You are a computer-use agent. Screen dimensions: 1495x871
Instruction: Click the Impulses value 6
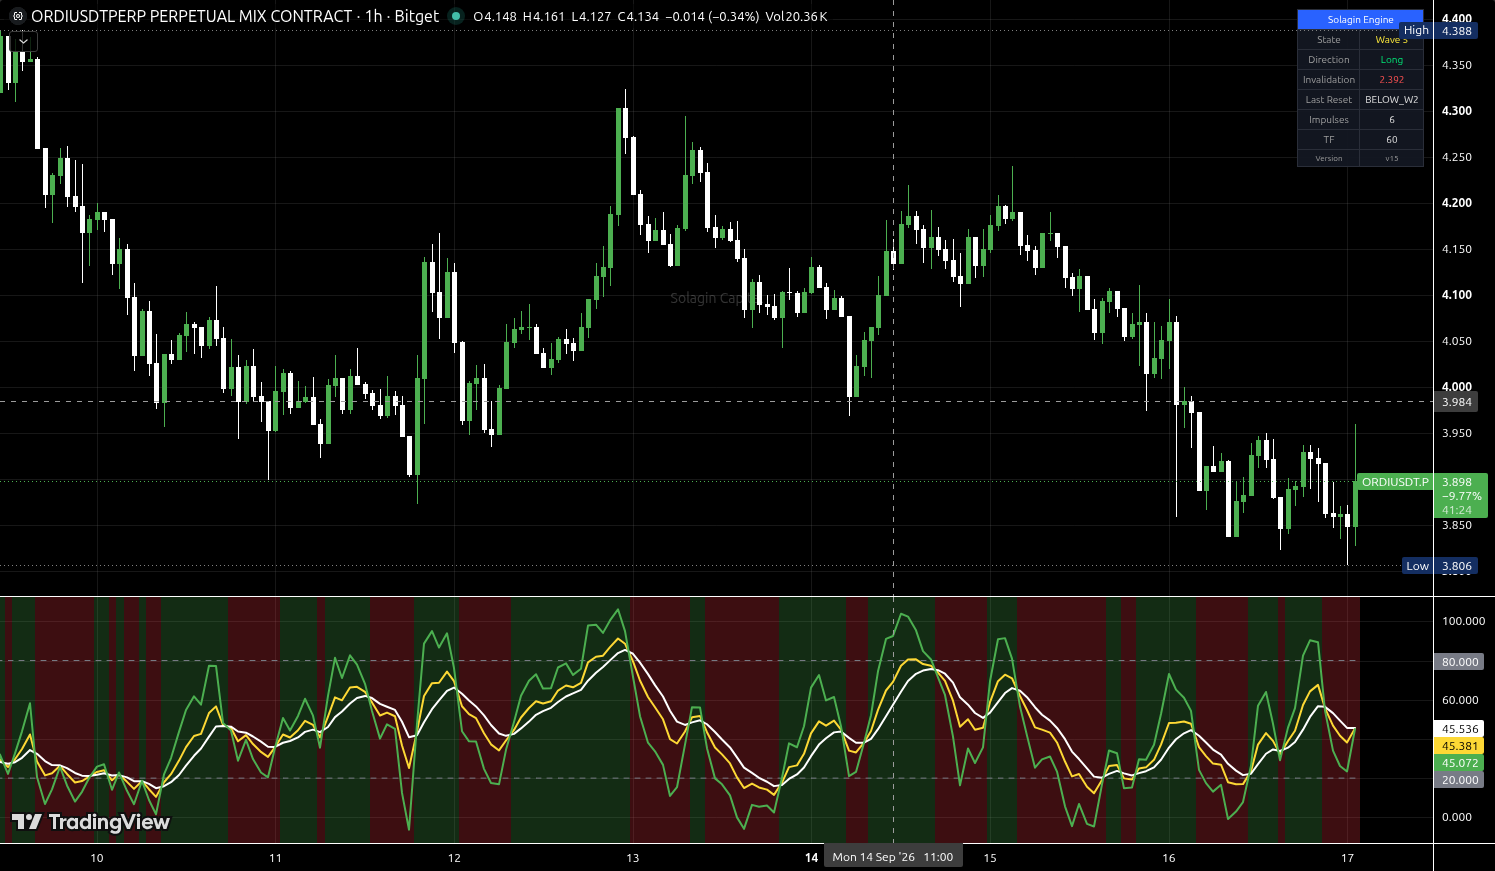coord(1392,120)
